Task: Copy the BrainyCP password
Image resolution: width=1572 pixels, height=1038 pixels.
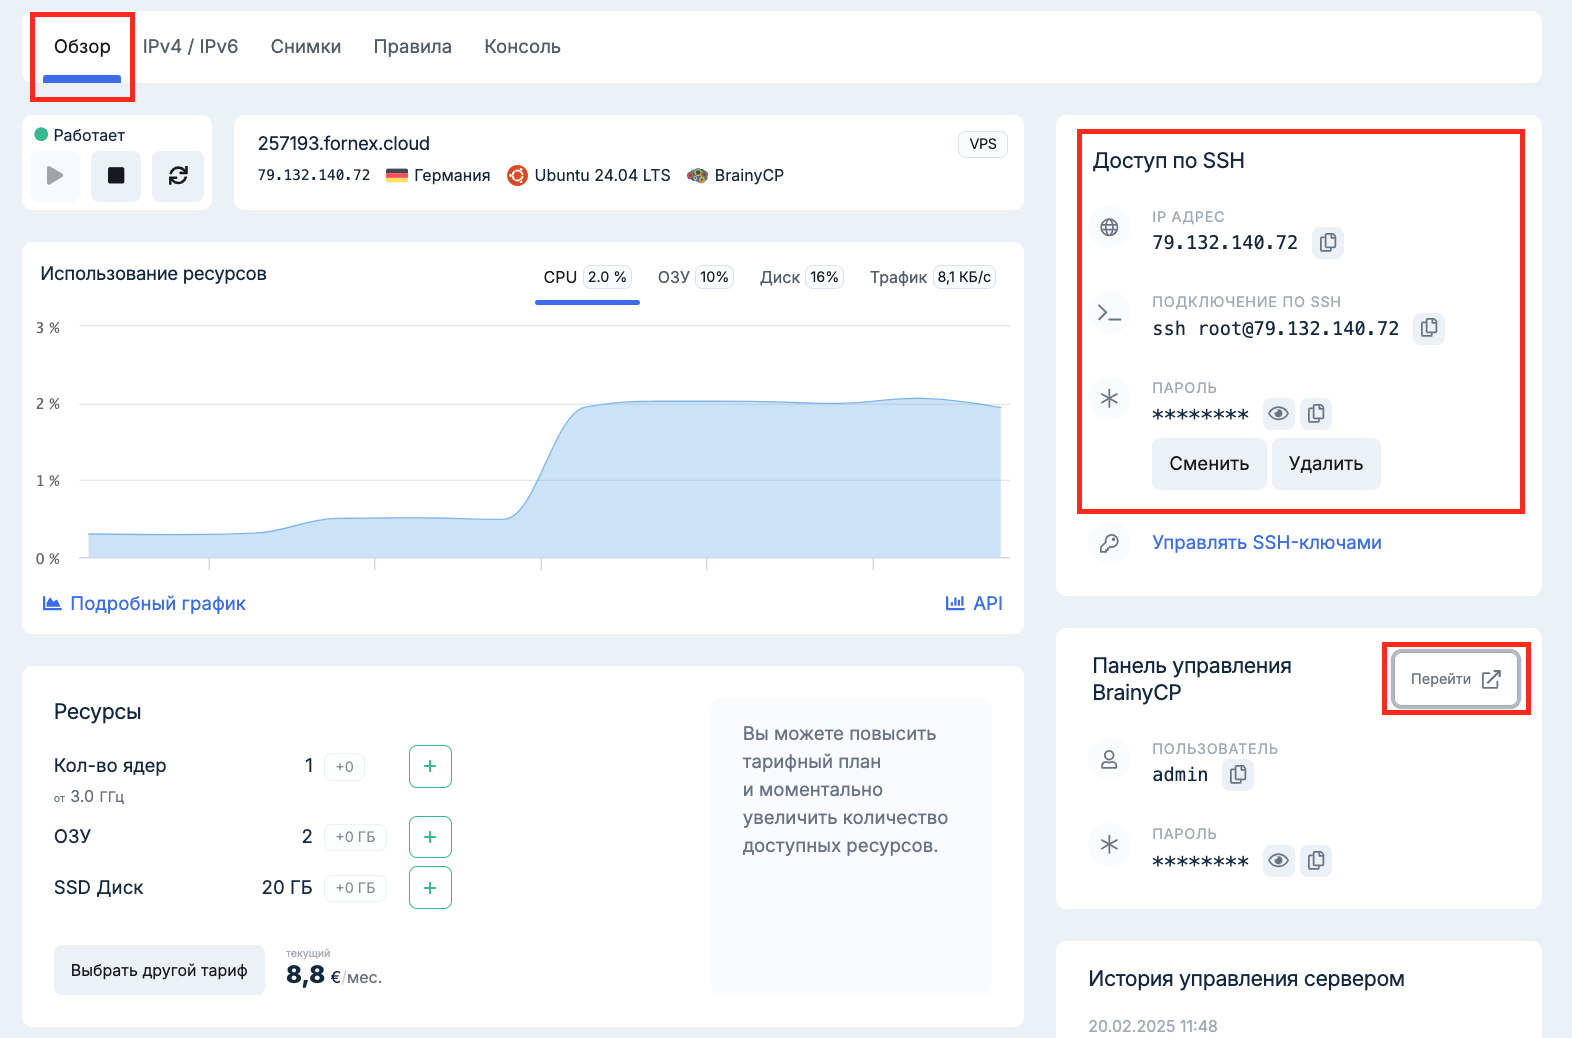Action: tap(1316, 861)
